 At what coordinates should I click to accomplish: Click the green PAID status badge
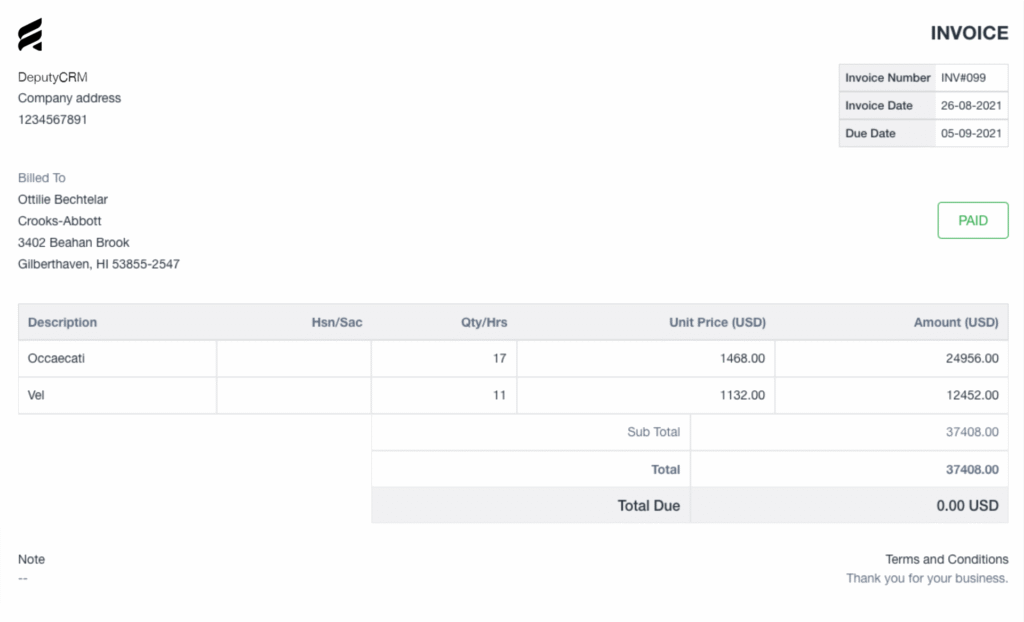pos(972,220)
